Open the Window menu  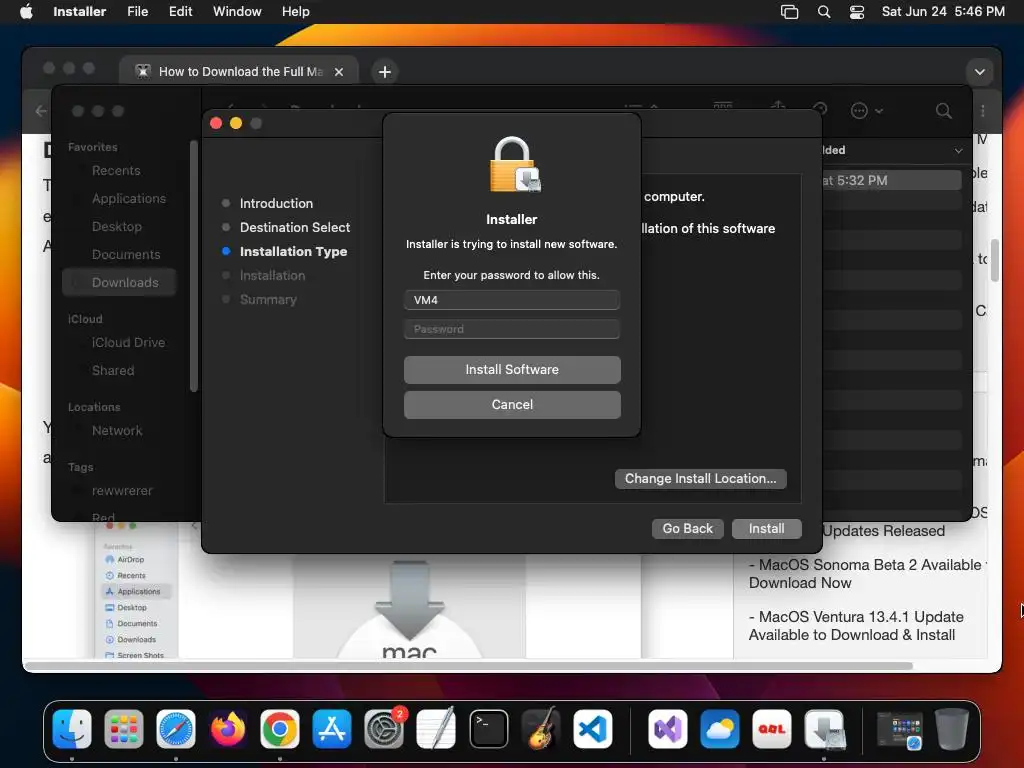point(237,11)
